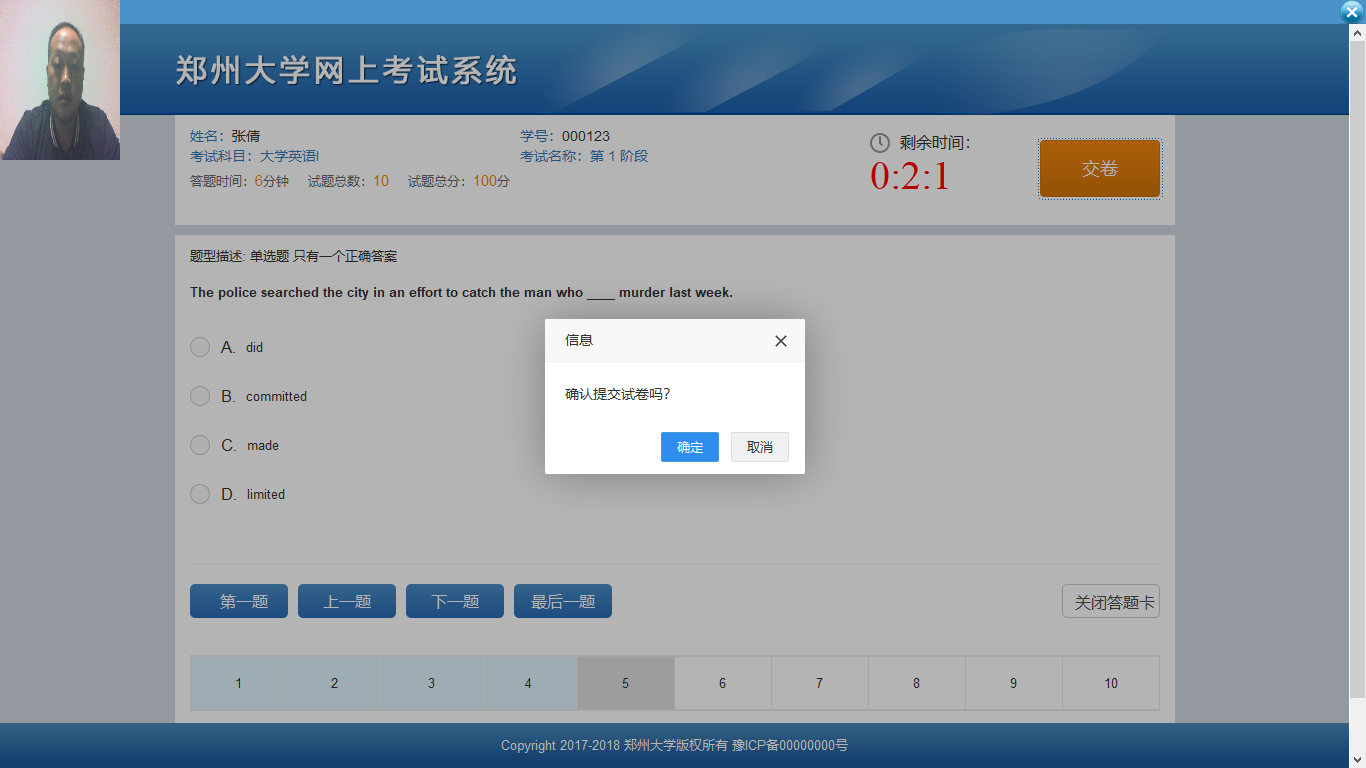Jump to last question via 最后一题
Viewport: 1366px width, 768px height.
pyautogui.click(x=563, y=601)
